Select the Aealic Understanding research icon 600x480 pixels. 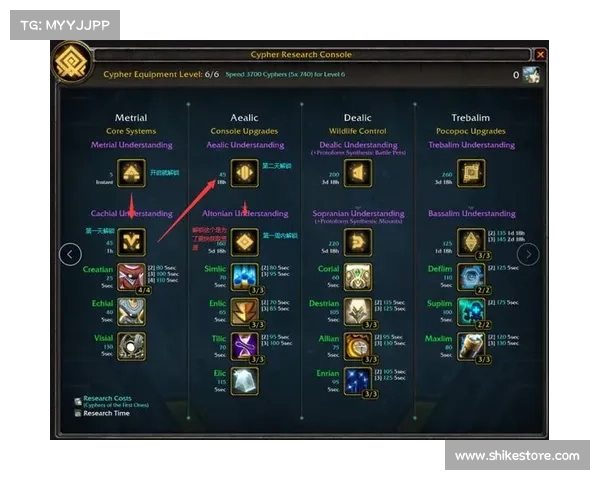click(245, 173)
